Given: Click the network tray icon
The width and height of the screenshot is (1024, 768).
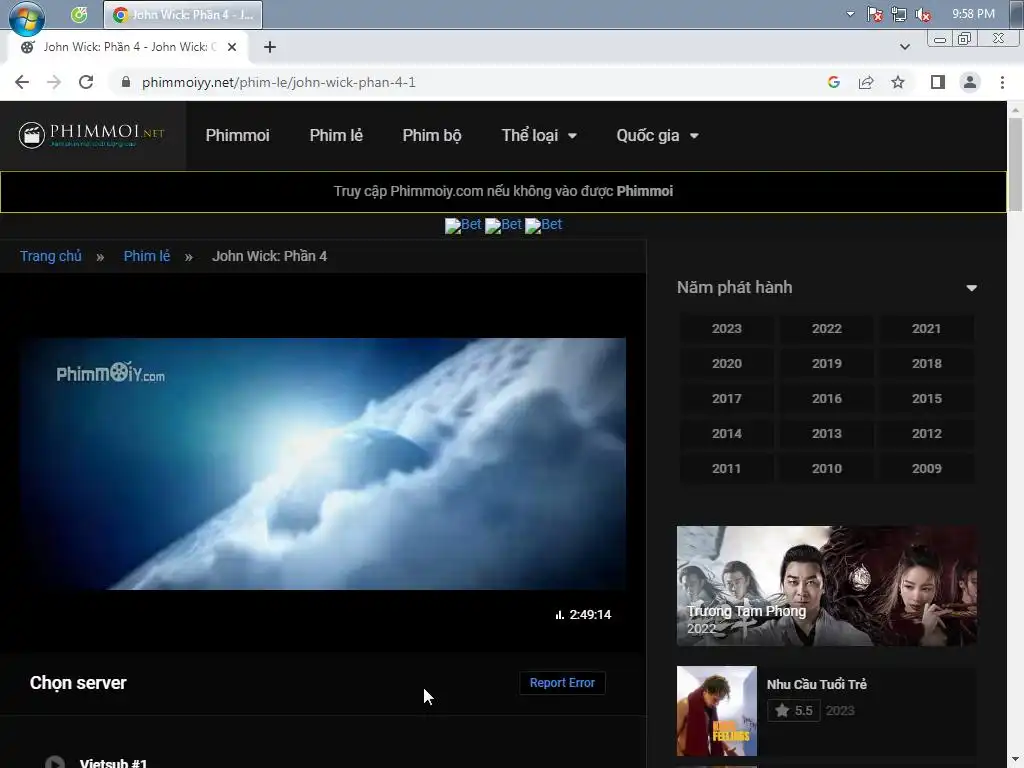Looking at the screenshot, I should 899,14.
